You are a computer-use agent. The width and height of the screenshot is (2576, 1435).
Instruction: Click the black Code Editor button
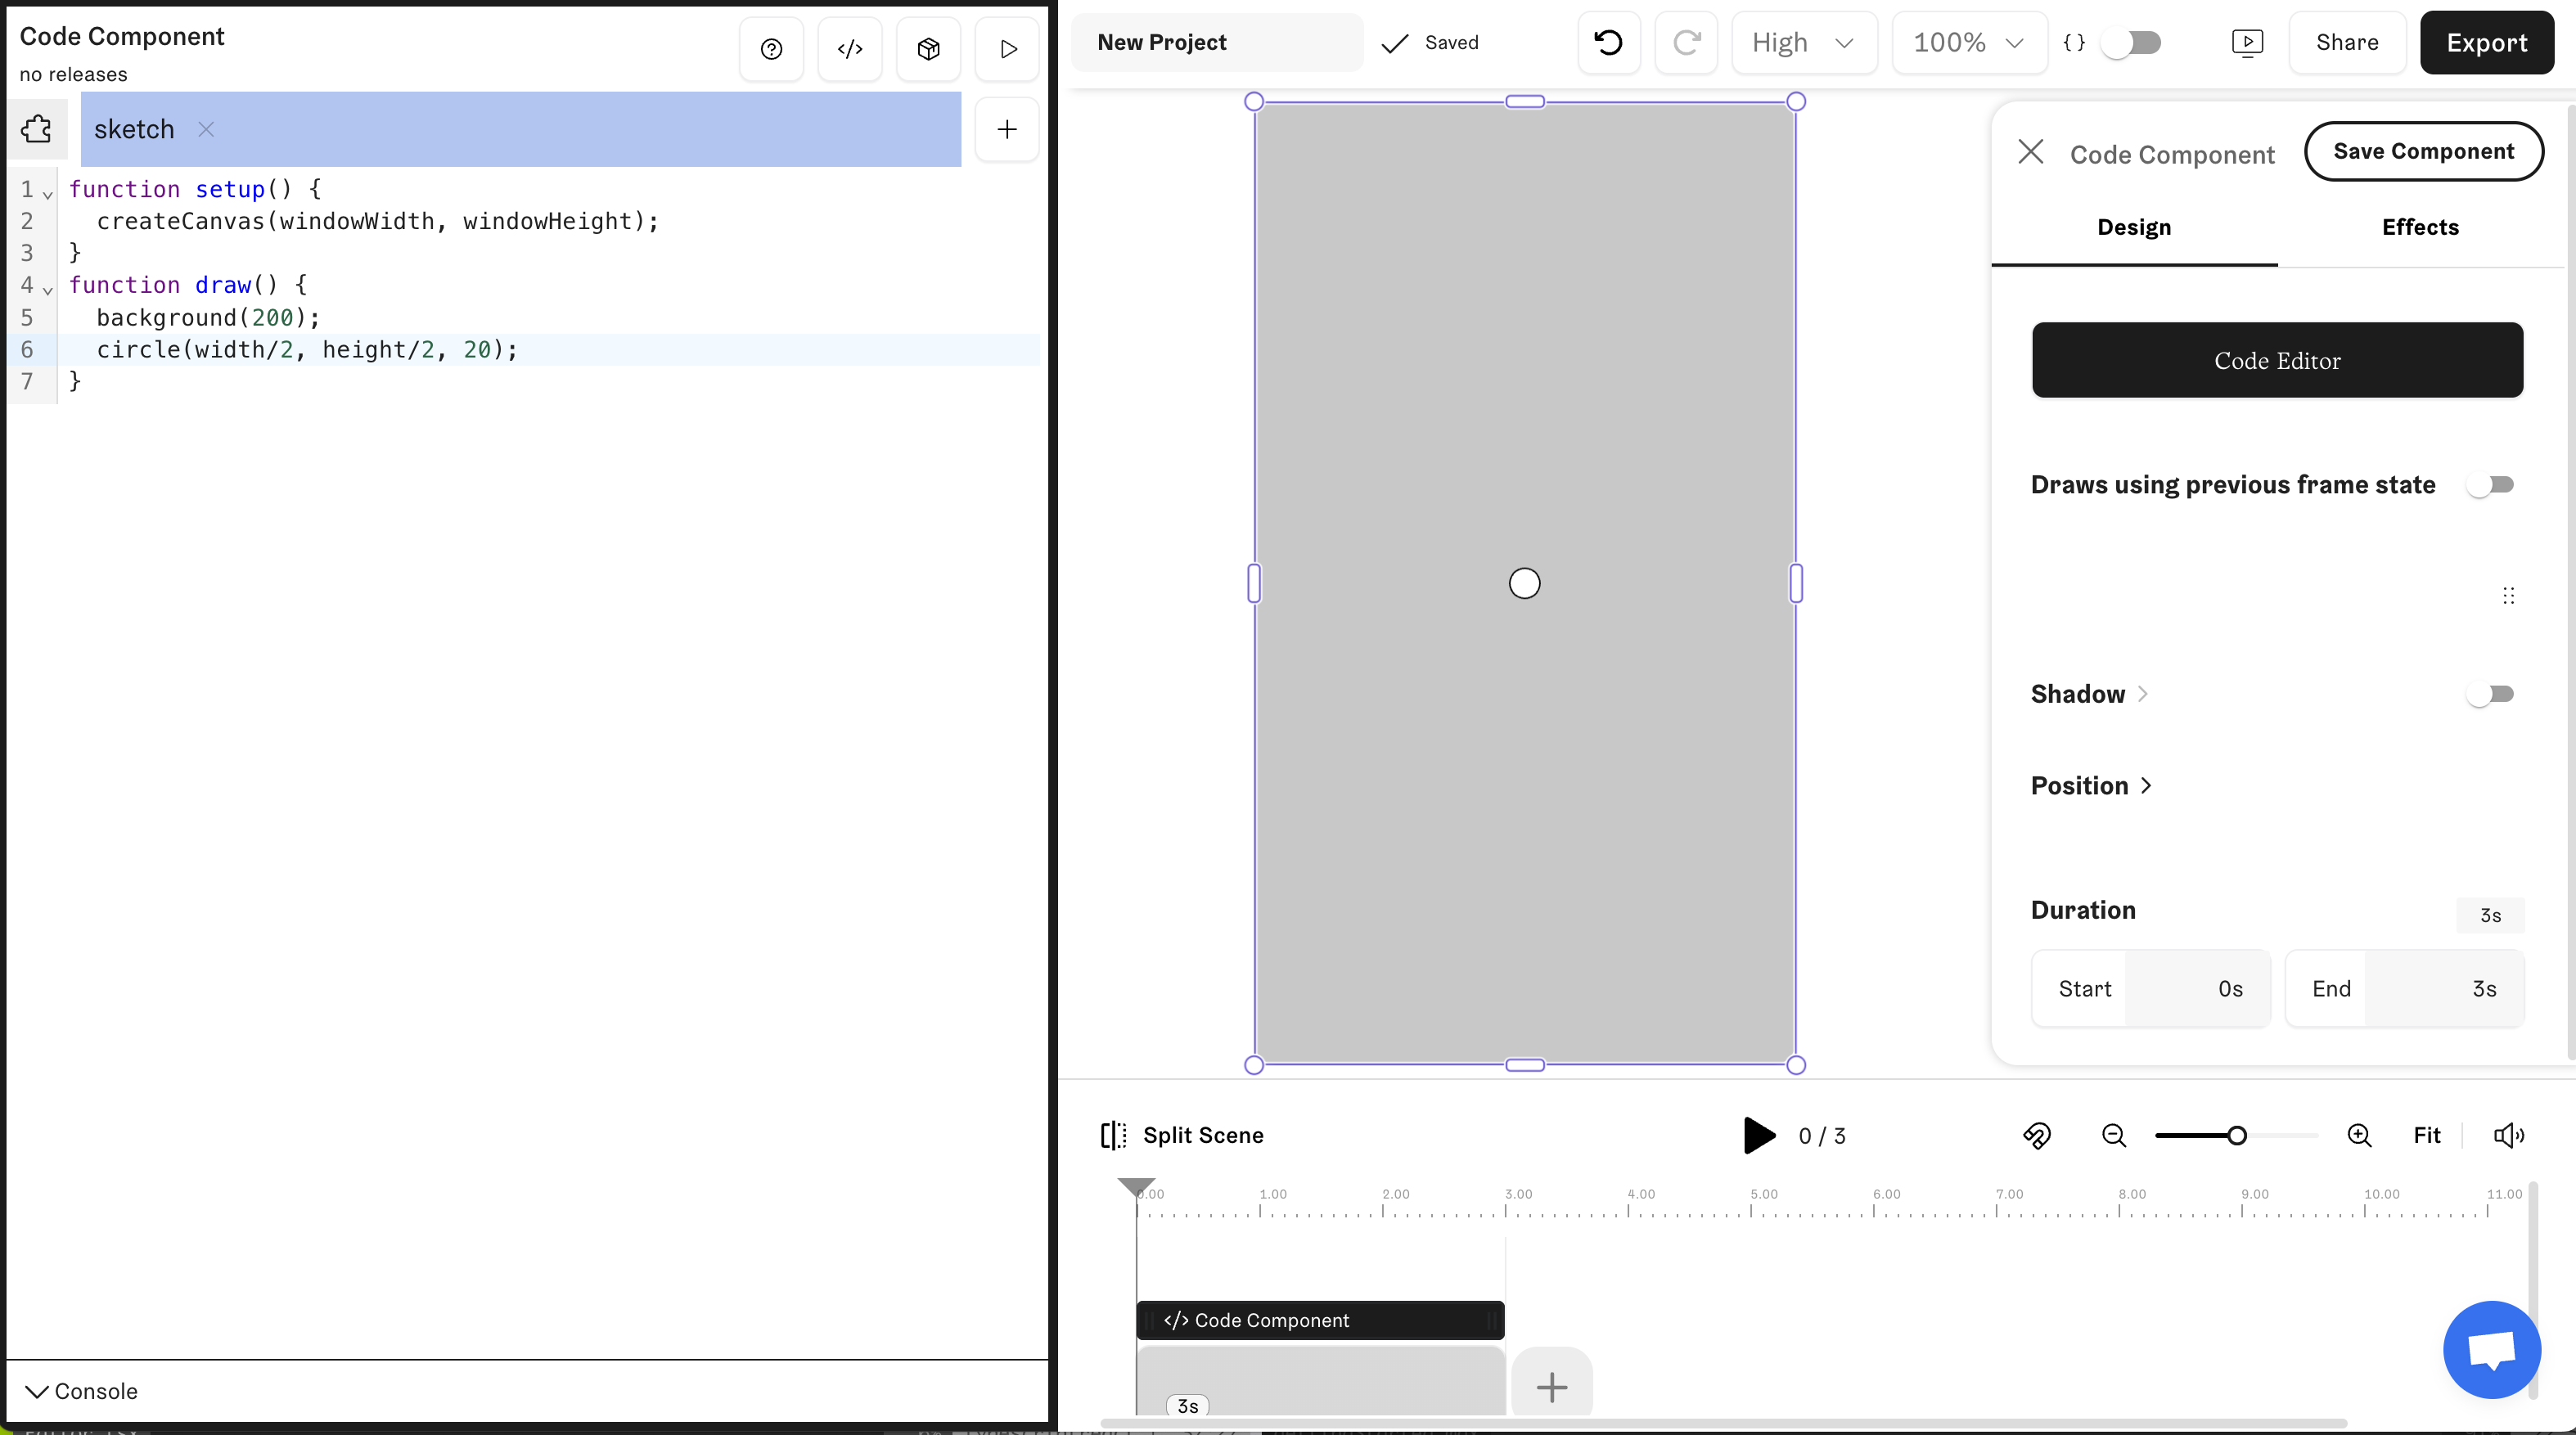coord(2277,361)
